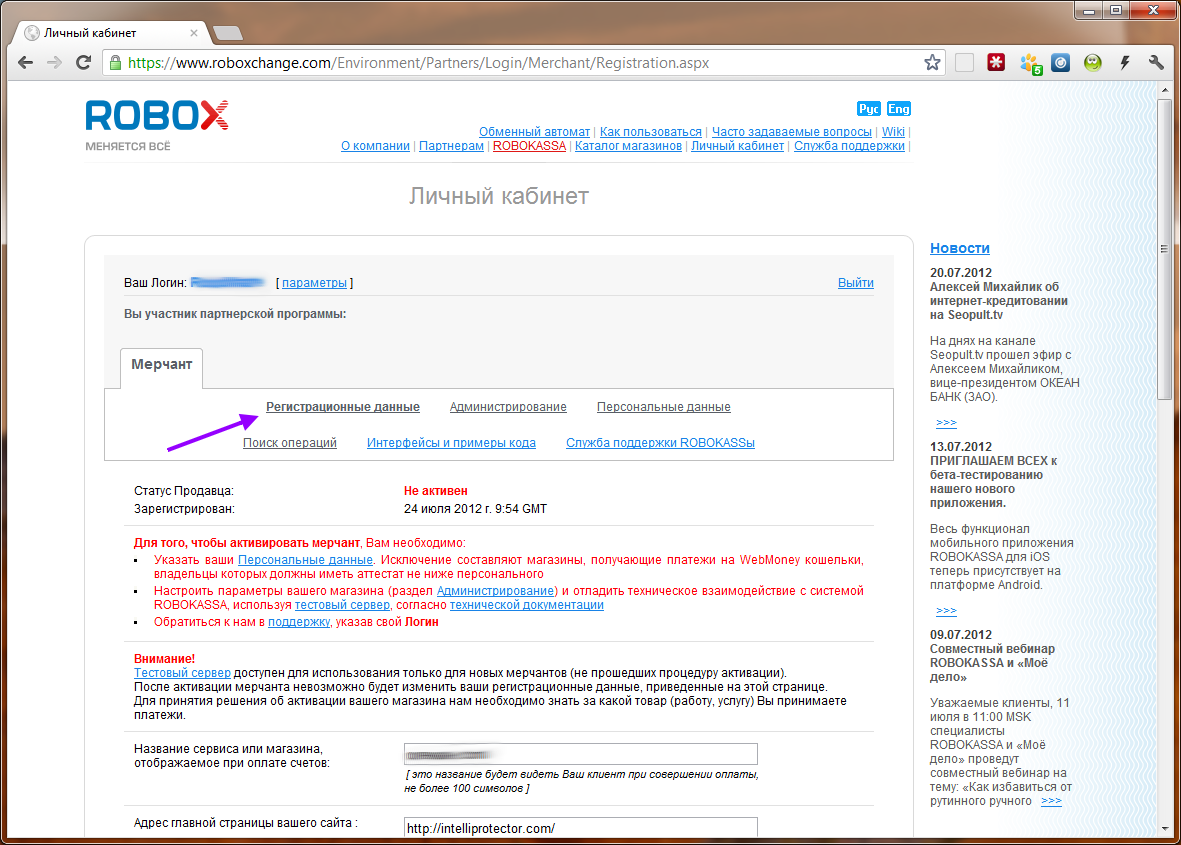Open Каталог магазинов

point(628,146)
